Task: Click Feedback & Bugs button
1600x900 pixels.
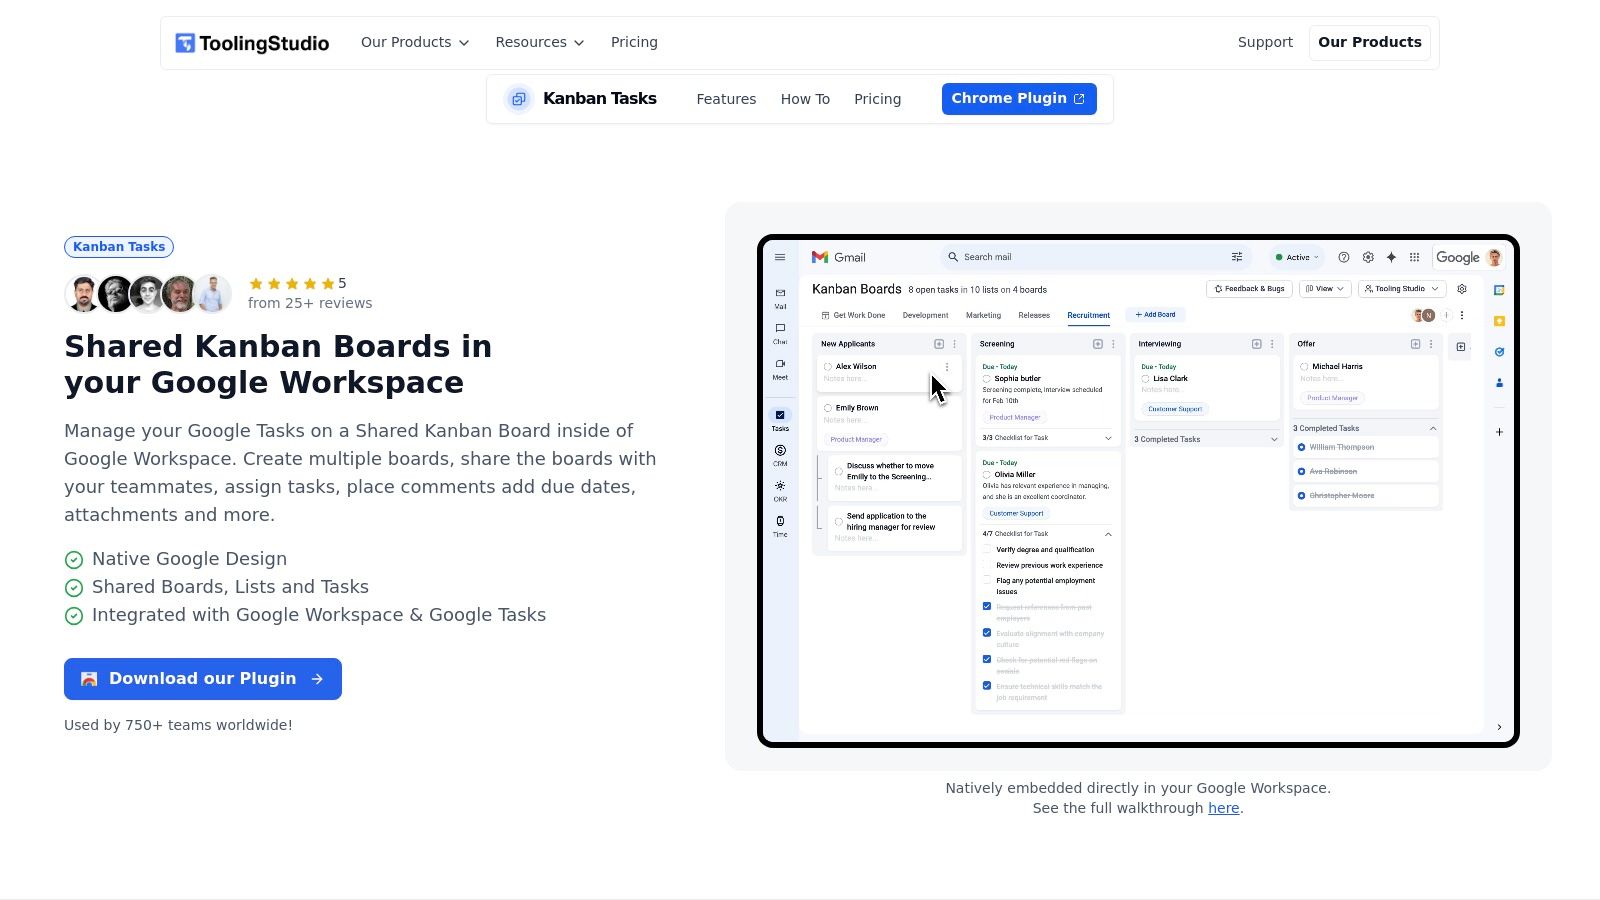Action: click(x=1249, y=289)
